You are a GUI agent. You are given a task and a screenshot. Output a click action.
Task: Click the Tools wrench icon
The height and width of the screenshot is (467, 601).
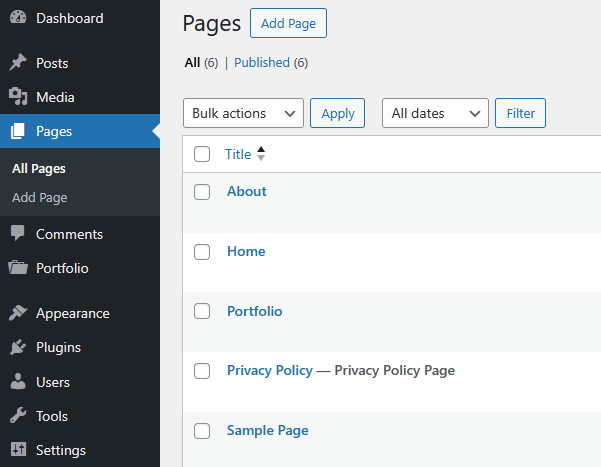pyautogui.click(x=18, y=416)
